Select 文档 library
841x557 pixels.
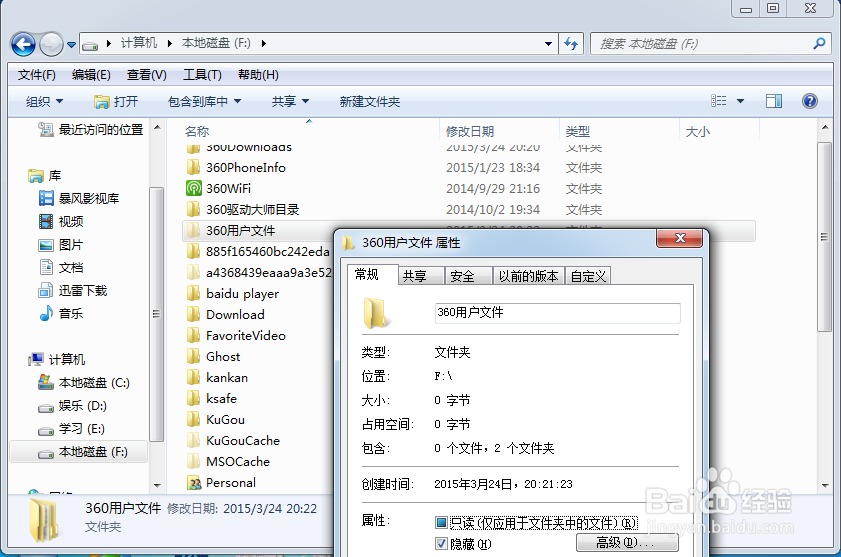point(61,268)
